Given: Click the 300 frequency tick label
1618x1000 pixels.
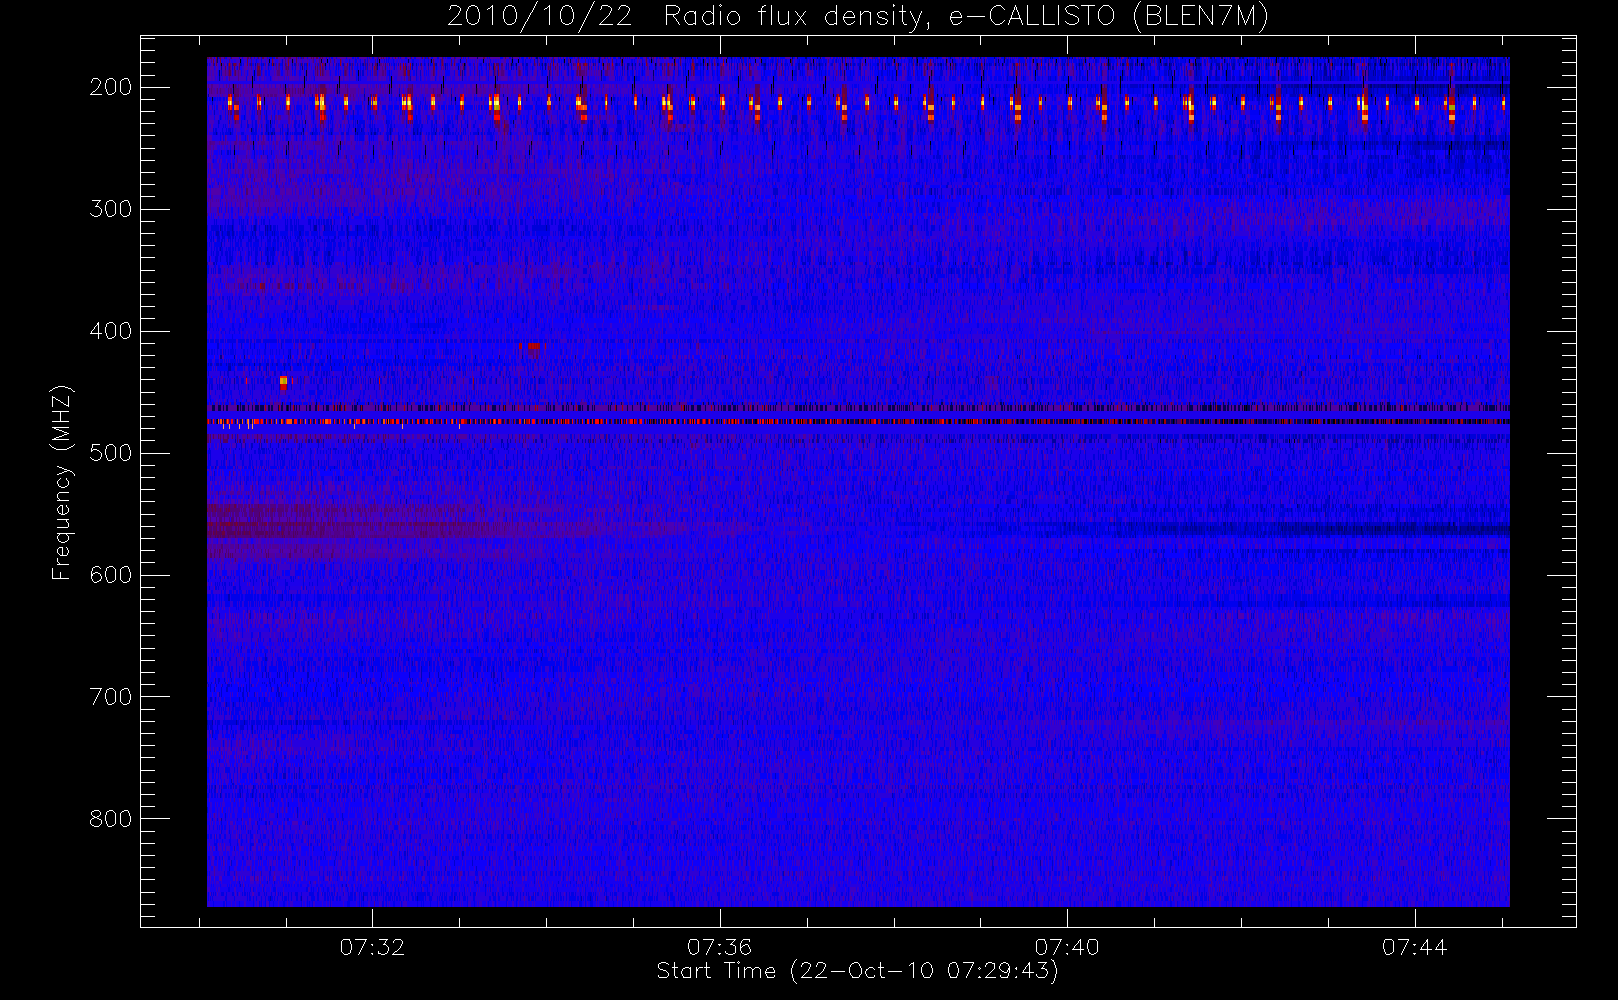Looking at the screenshot, I should pyautogui.click(x=111, y=209).
